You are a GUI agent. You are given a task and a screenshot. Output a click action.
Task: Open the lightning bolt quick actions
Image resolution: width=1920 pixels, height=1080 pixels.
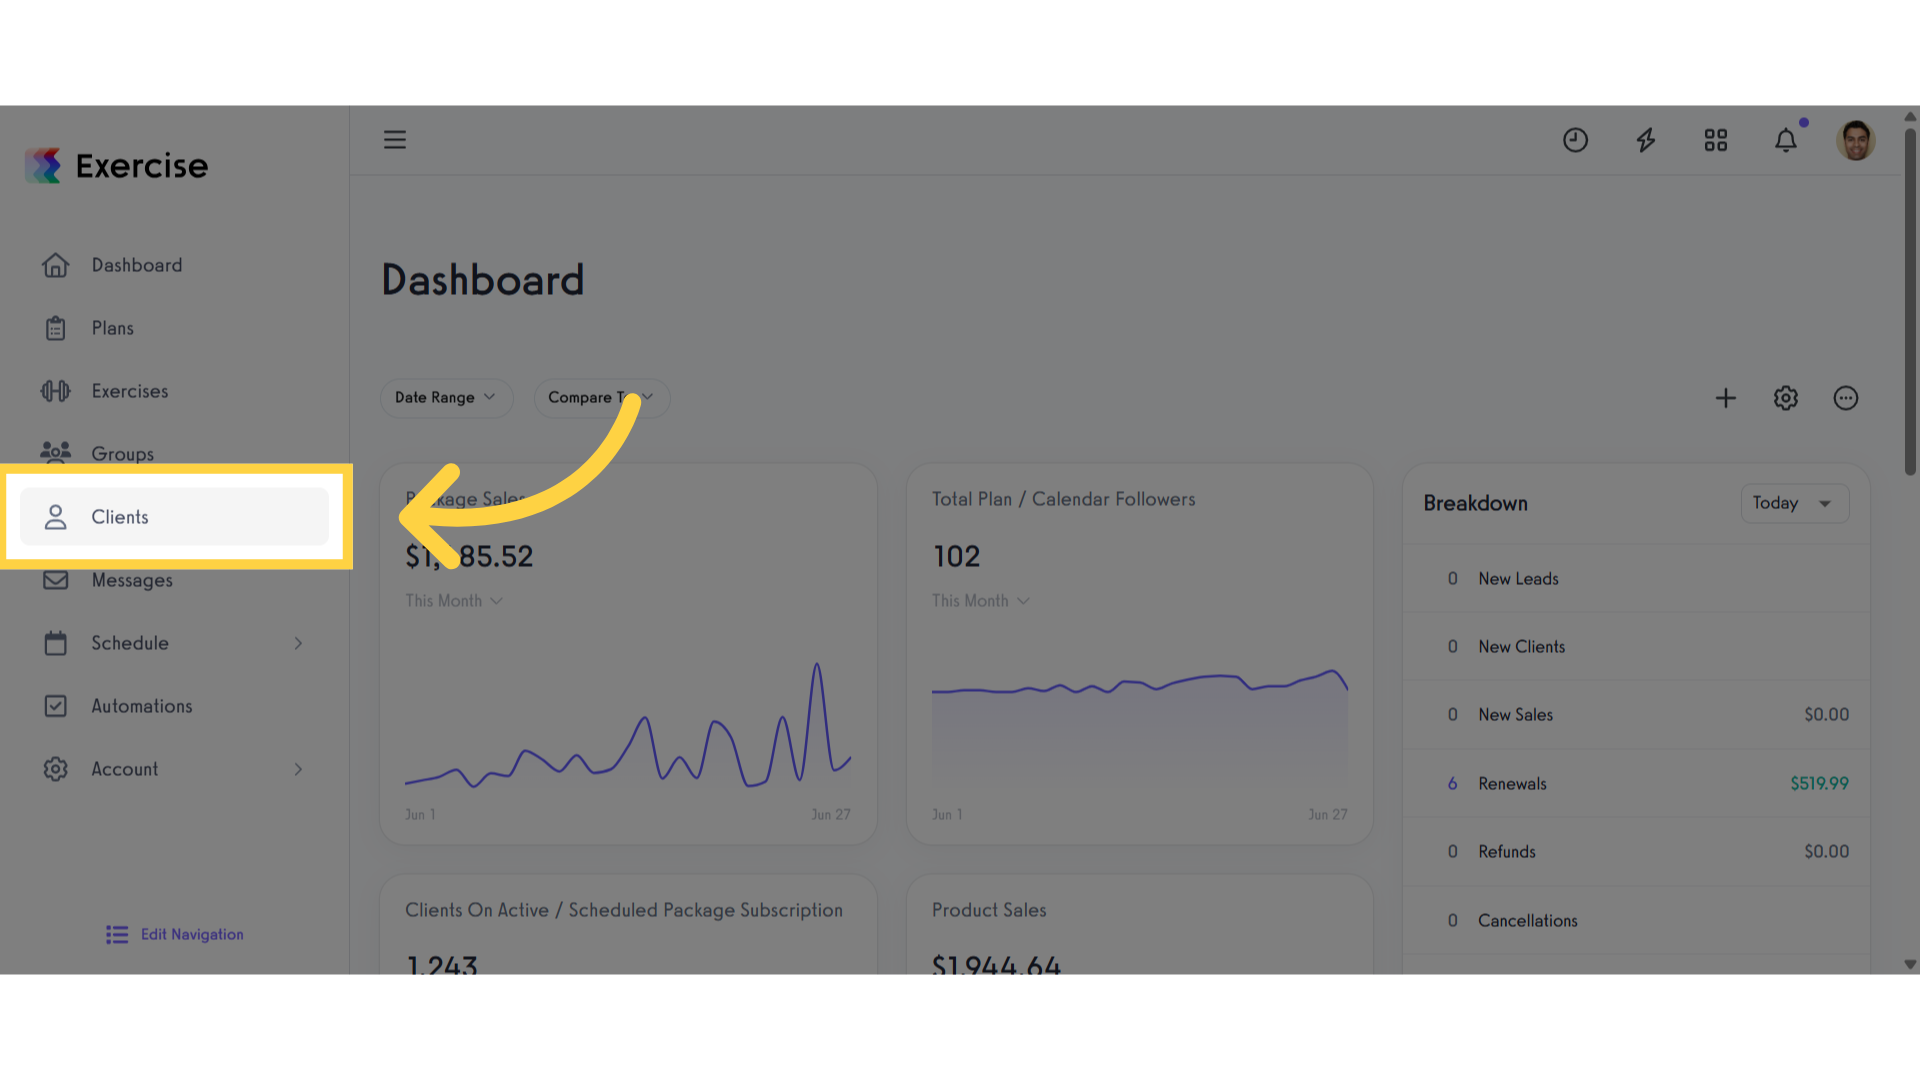[x=1646, y=140]
